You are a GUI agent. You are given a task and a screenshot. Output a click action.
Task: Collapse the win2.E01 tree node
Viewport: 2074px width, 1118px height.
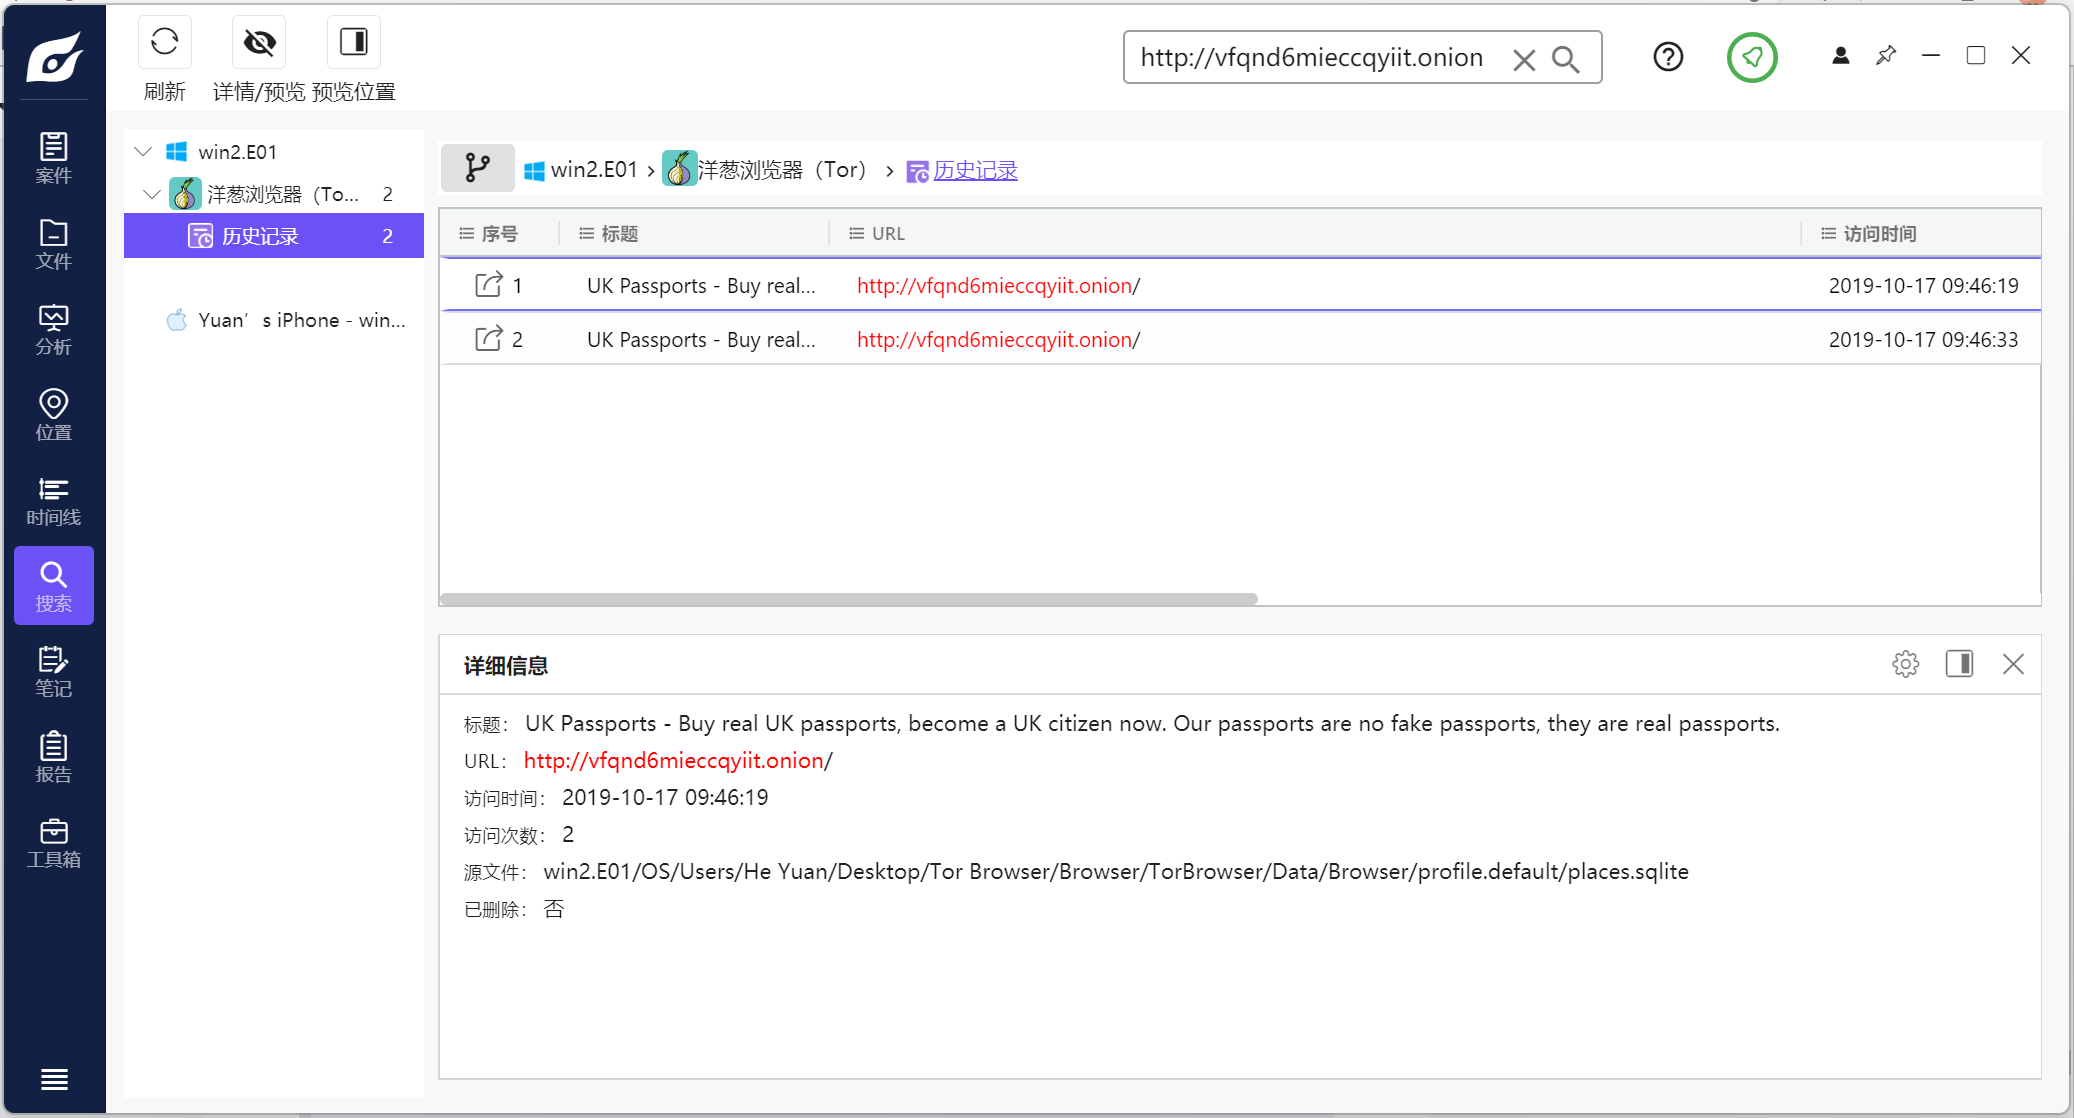(x=143, y=152)
